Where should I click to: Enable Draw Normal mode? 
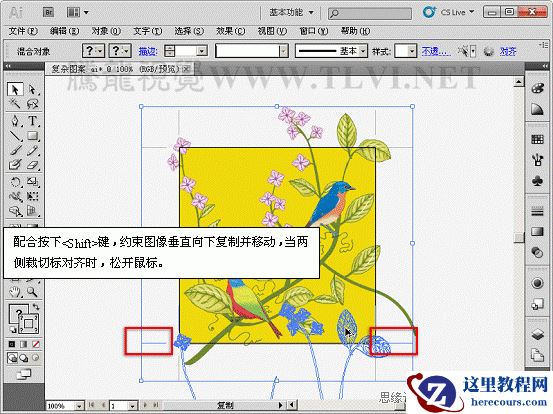[12, 358]
